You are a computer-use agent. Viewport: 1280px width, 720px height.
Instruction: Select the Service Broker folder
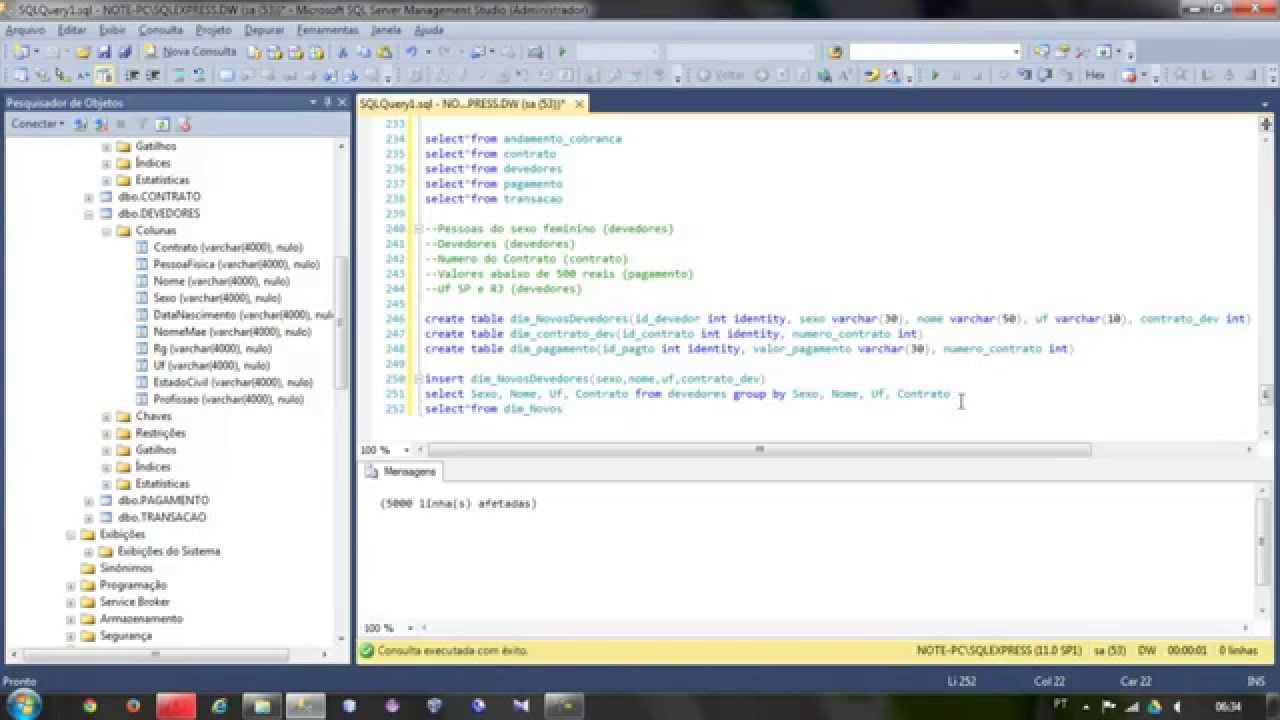click(x=135, y=602)
